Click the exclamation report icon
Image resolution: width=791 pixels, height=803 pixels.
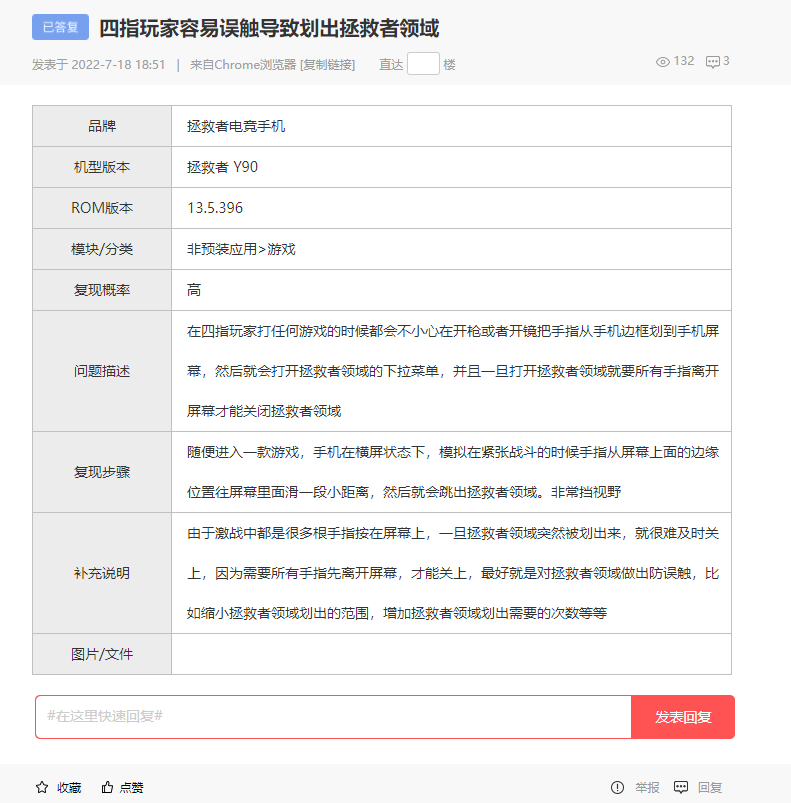(617, 787)
